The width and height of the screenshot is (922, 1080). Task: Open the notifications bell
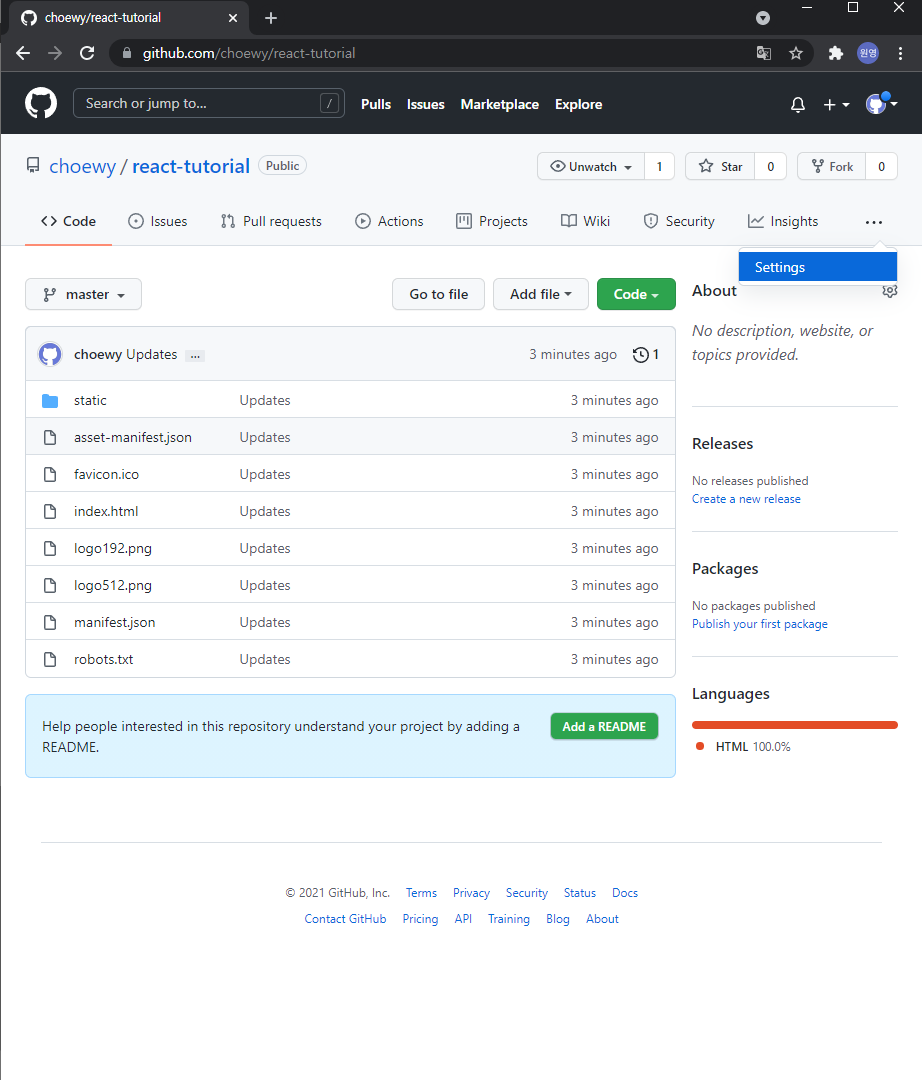click(797, 105)
